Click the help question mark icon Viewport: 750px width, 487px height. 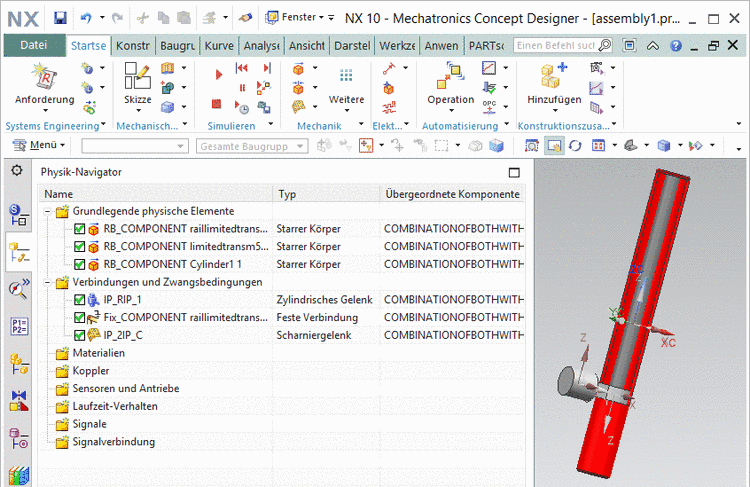coord(675,45)
